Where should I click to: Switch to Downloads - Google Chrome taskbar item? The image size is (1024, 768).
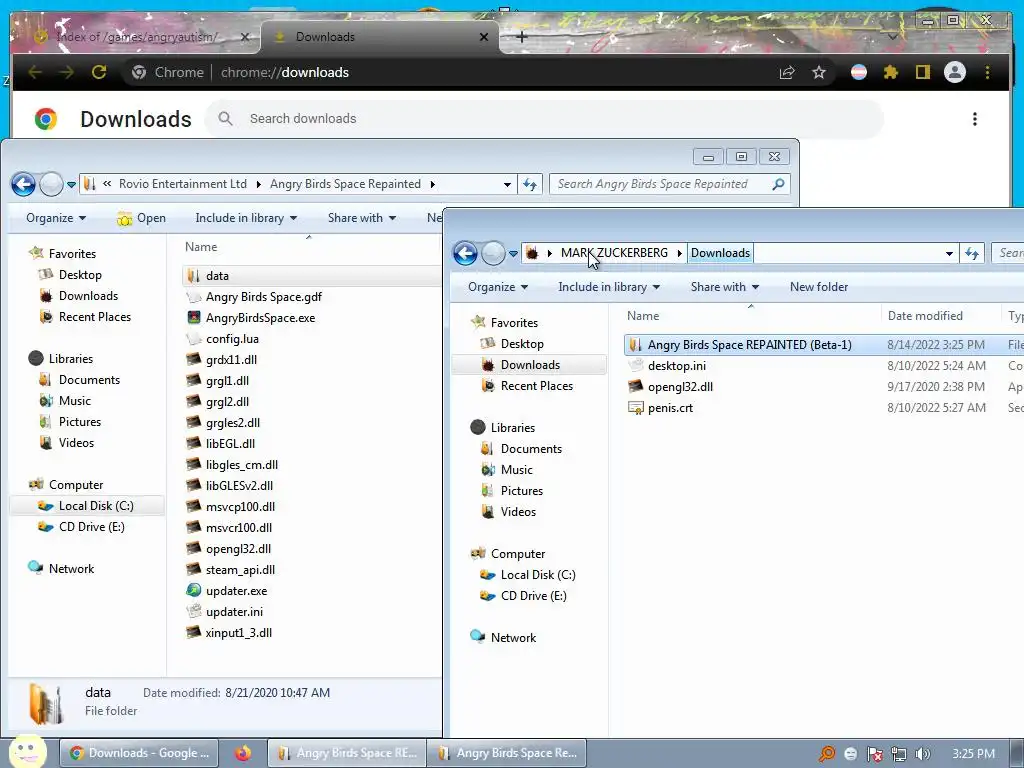(138, 753)
